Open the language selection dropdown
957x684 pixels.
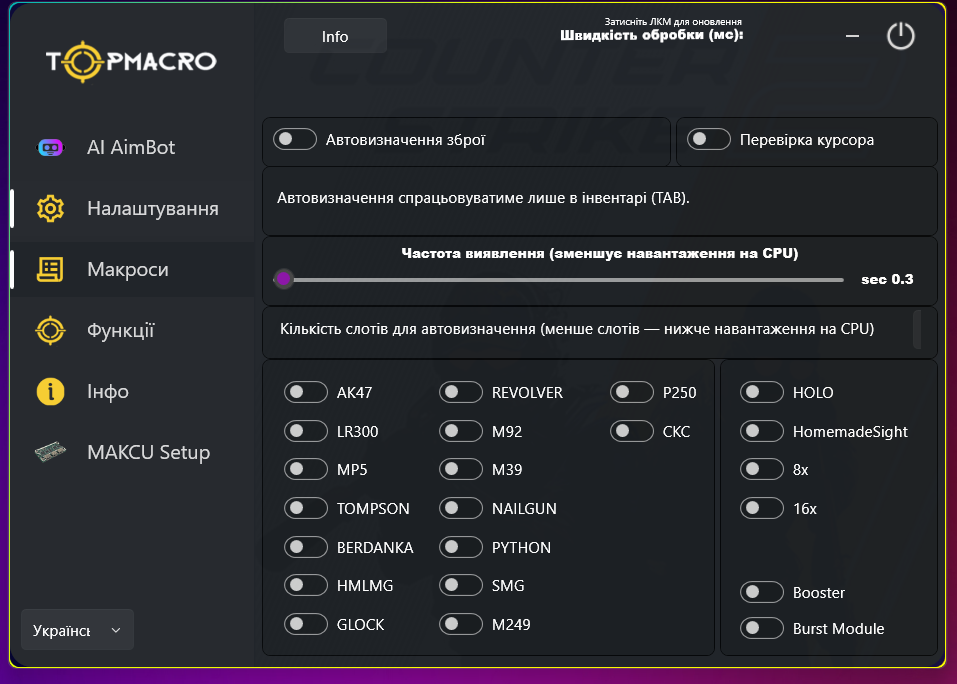(x=77, y=630)
